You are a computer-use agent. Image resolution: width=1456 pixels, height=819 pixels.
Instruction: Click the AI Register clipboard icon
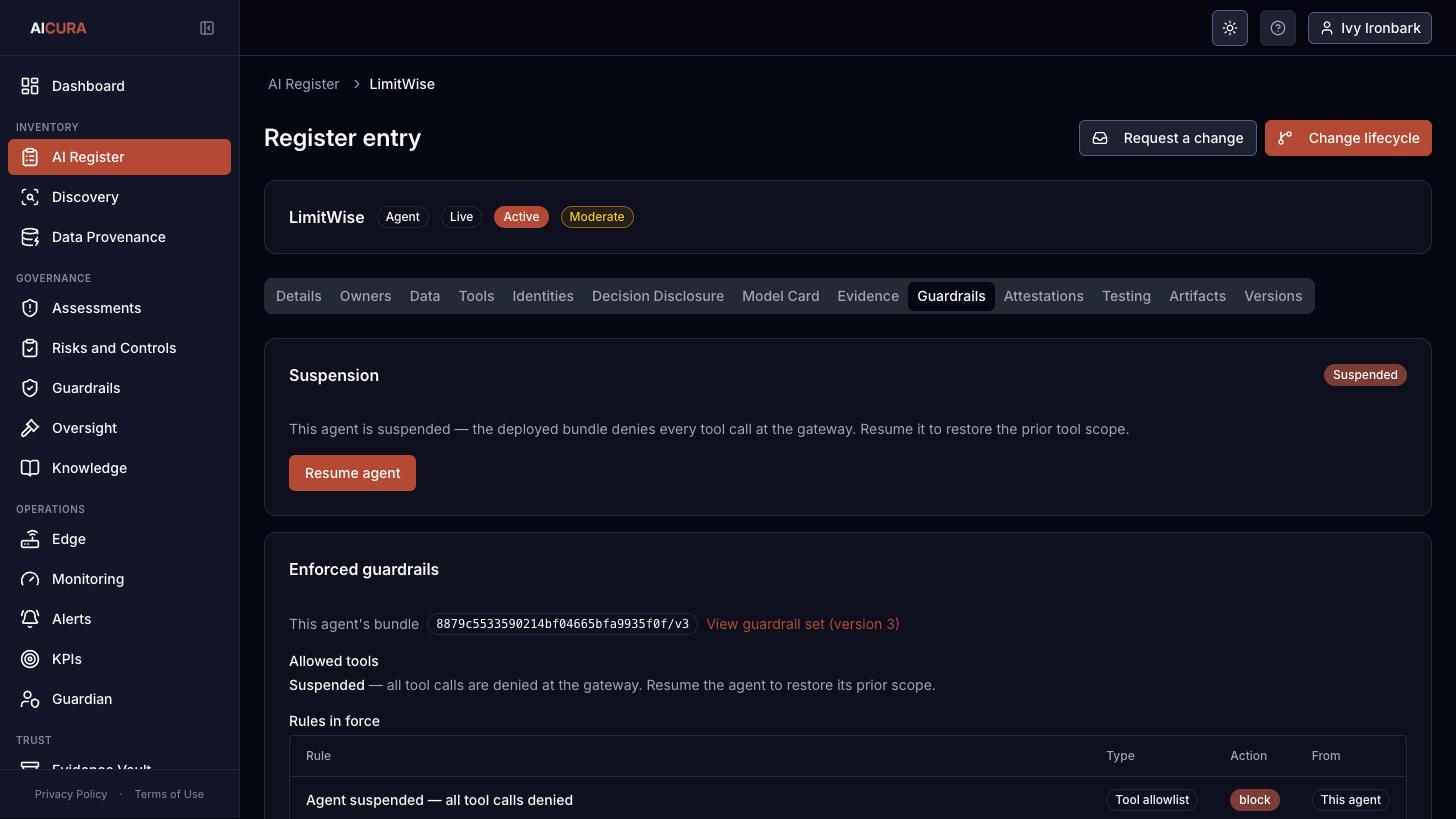pyautogui.click(x=30, y=157)
